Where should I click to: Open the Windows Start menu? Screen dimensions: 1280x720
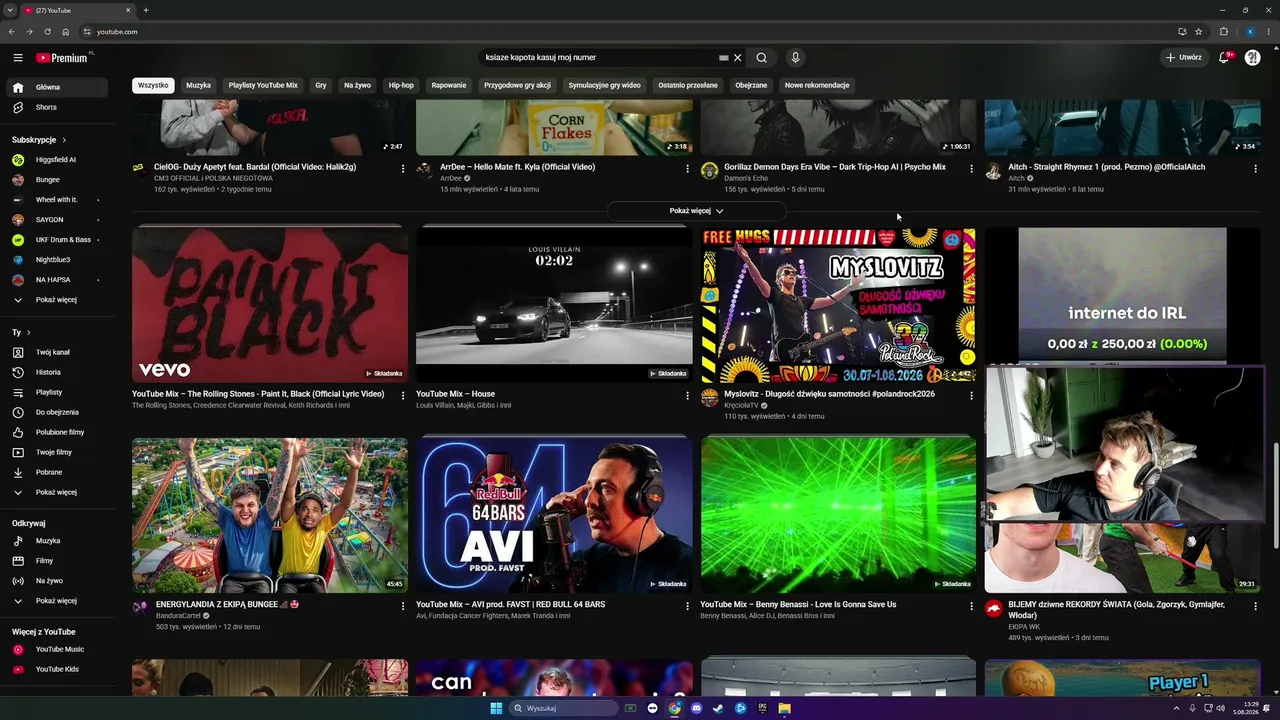click(x=496, y=709)
